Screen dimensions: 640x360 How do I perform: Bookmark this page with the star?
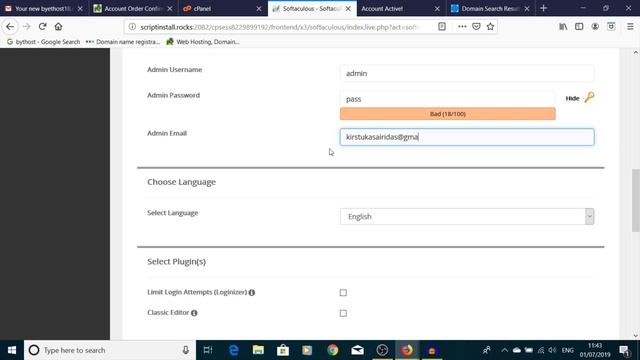pyautogui.click(x=490, y=27)
